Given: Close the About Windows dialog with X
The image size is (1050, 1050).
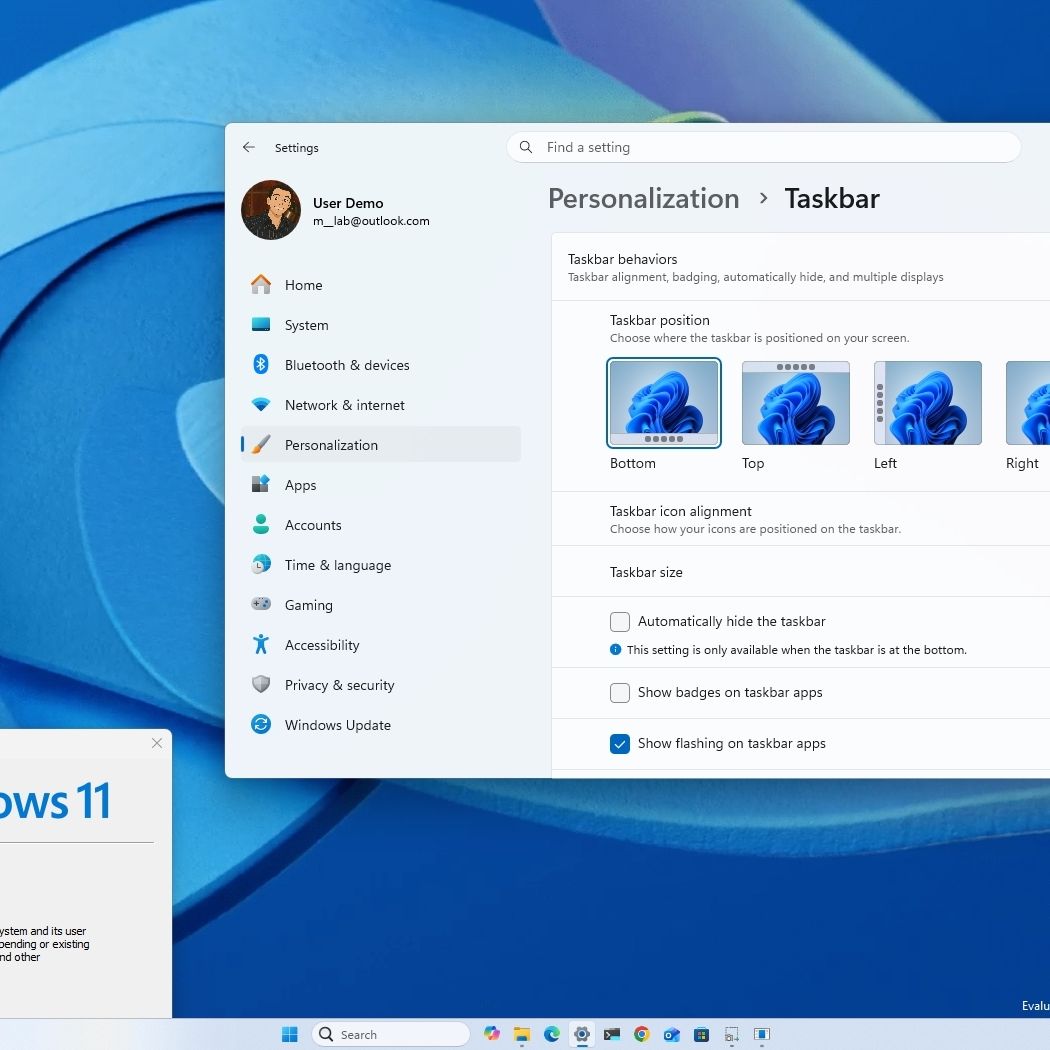Looking at the screenshot, I should [x=157, y=743].
